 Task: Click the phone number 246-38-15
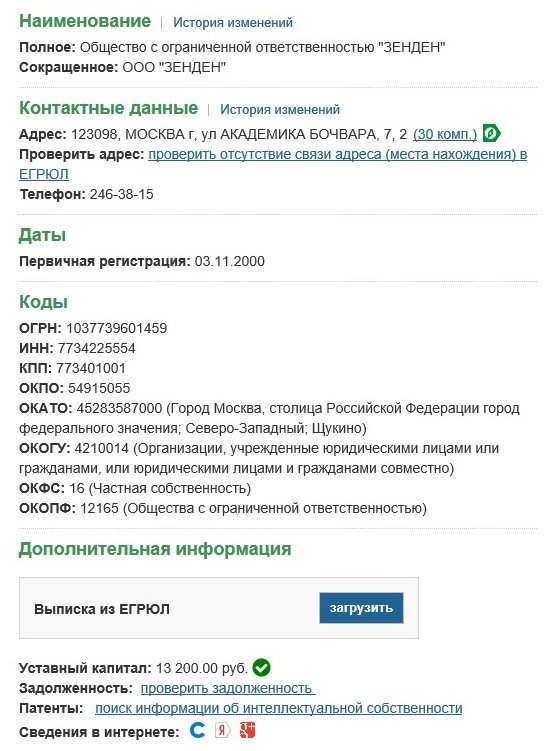pyautogui.click(x=122, y=194)
